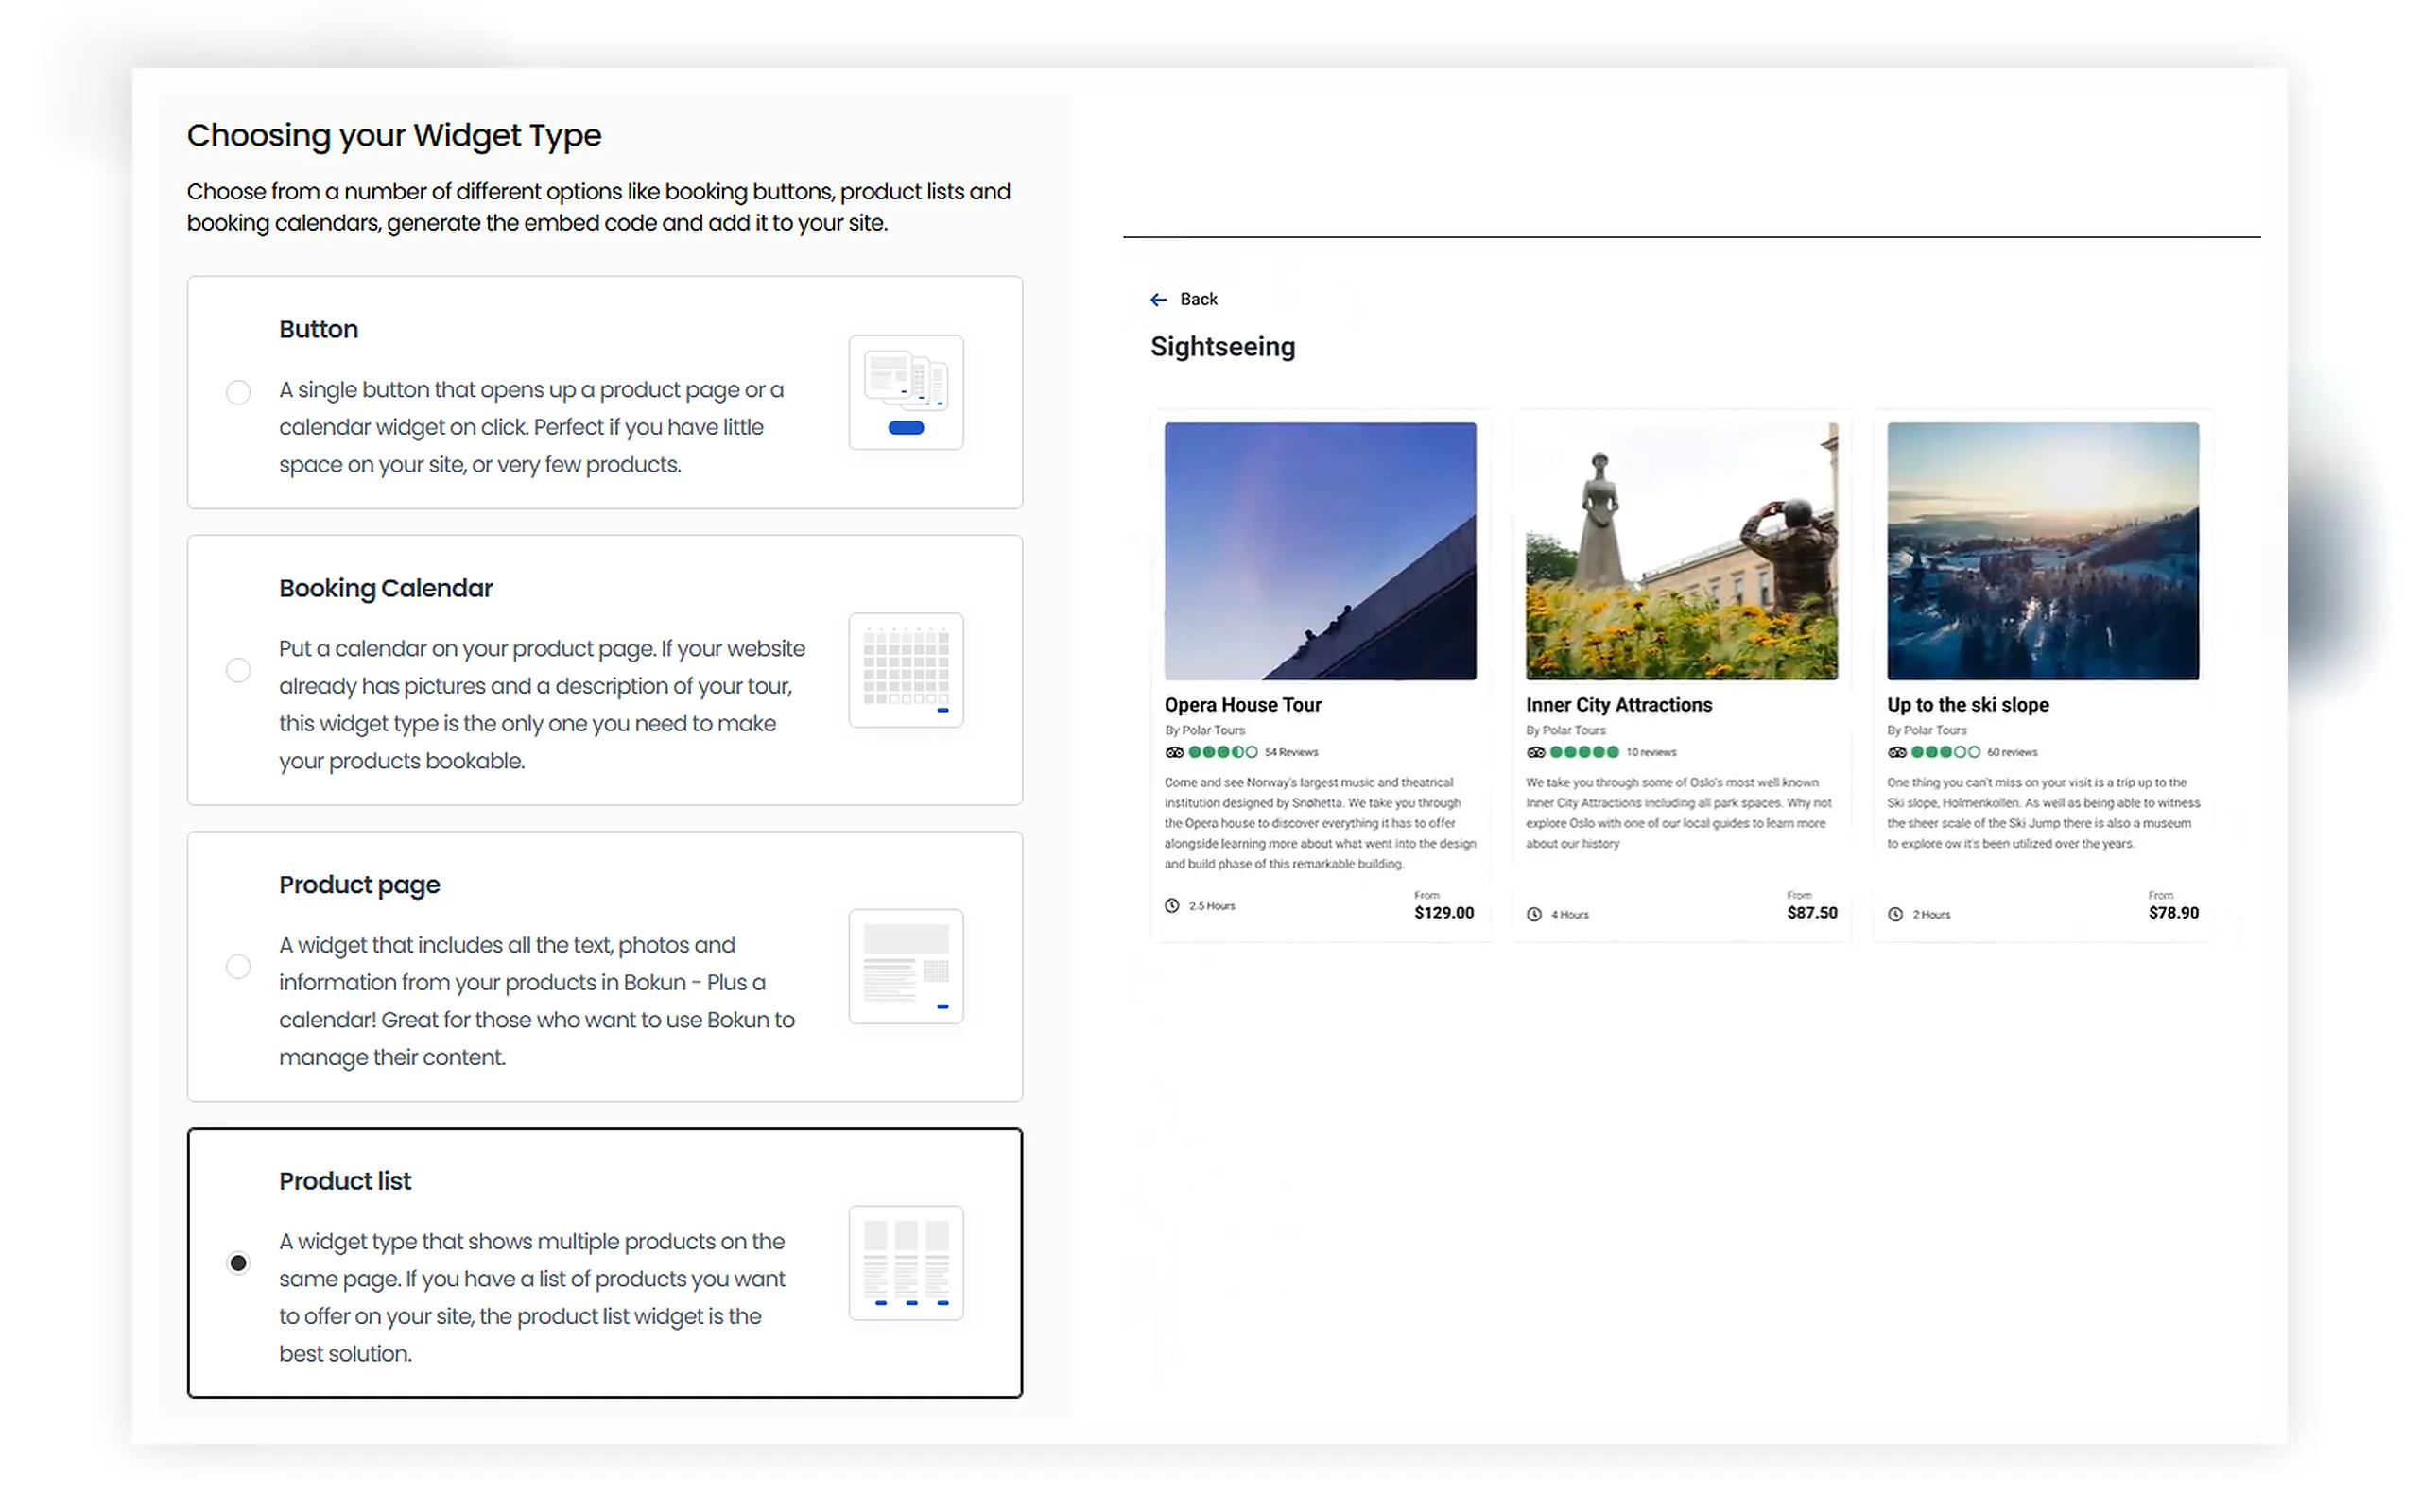Image resolution: width=2420 pixels, height=1512 pixels.
Task: Click the Booking Calendar preview icon
Action: click(x=906, y=670)
